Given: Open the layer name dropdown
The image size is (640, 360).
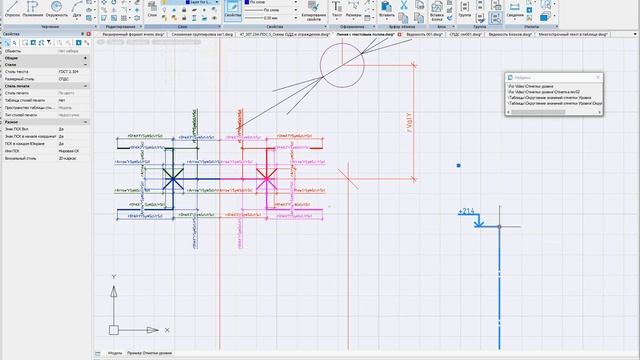Looking at the screenshot, I should [217, 2].
